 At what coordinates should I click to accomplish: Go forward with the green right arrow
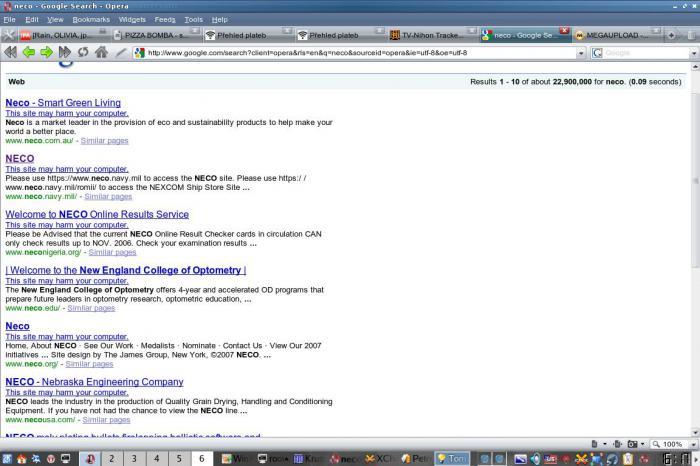click(x=46, y=52)
